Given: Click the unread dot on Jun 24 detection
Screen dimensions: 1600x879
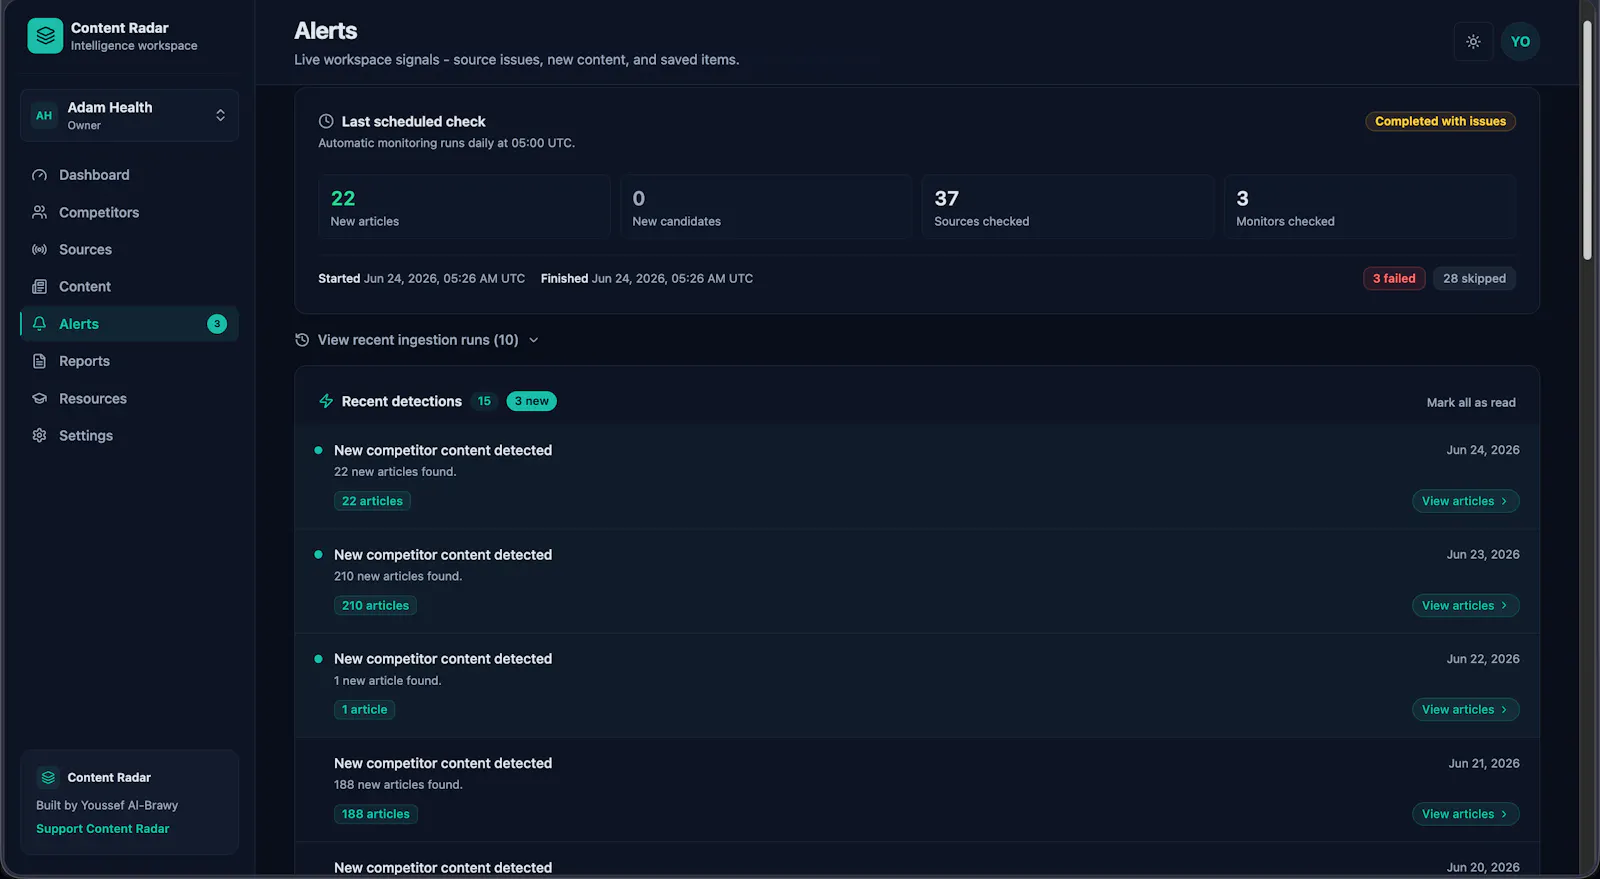Looking at the screenshot, I should pyautogui.click(x=318, y=450).
